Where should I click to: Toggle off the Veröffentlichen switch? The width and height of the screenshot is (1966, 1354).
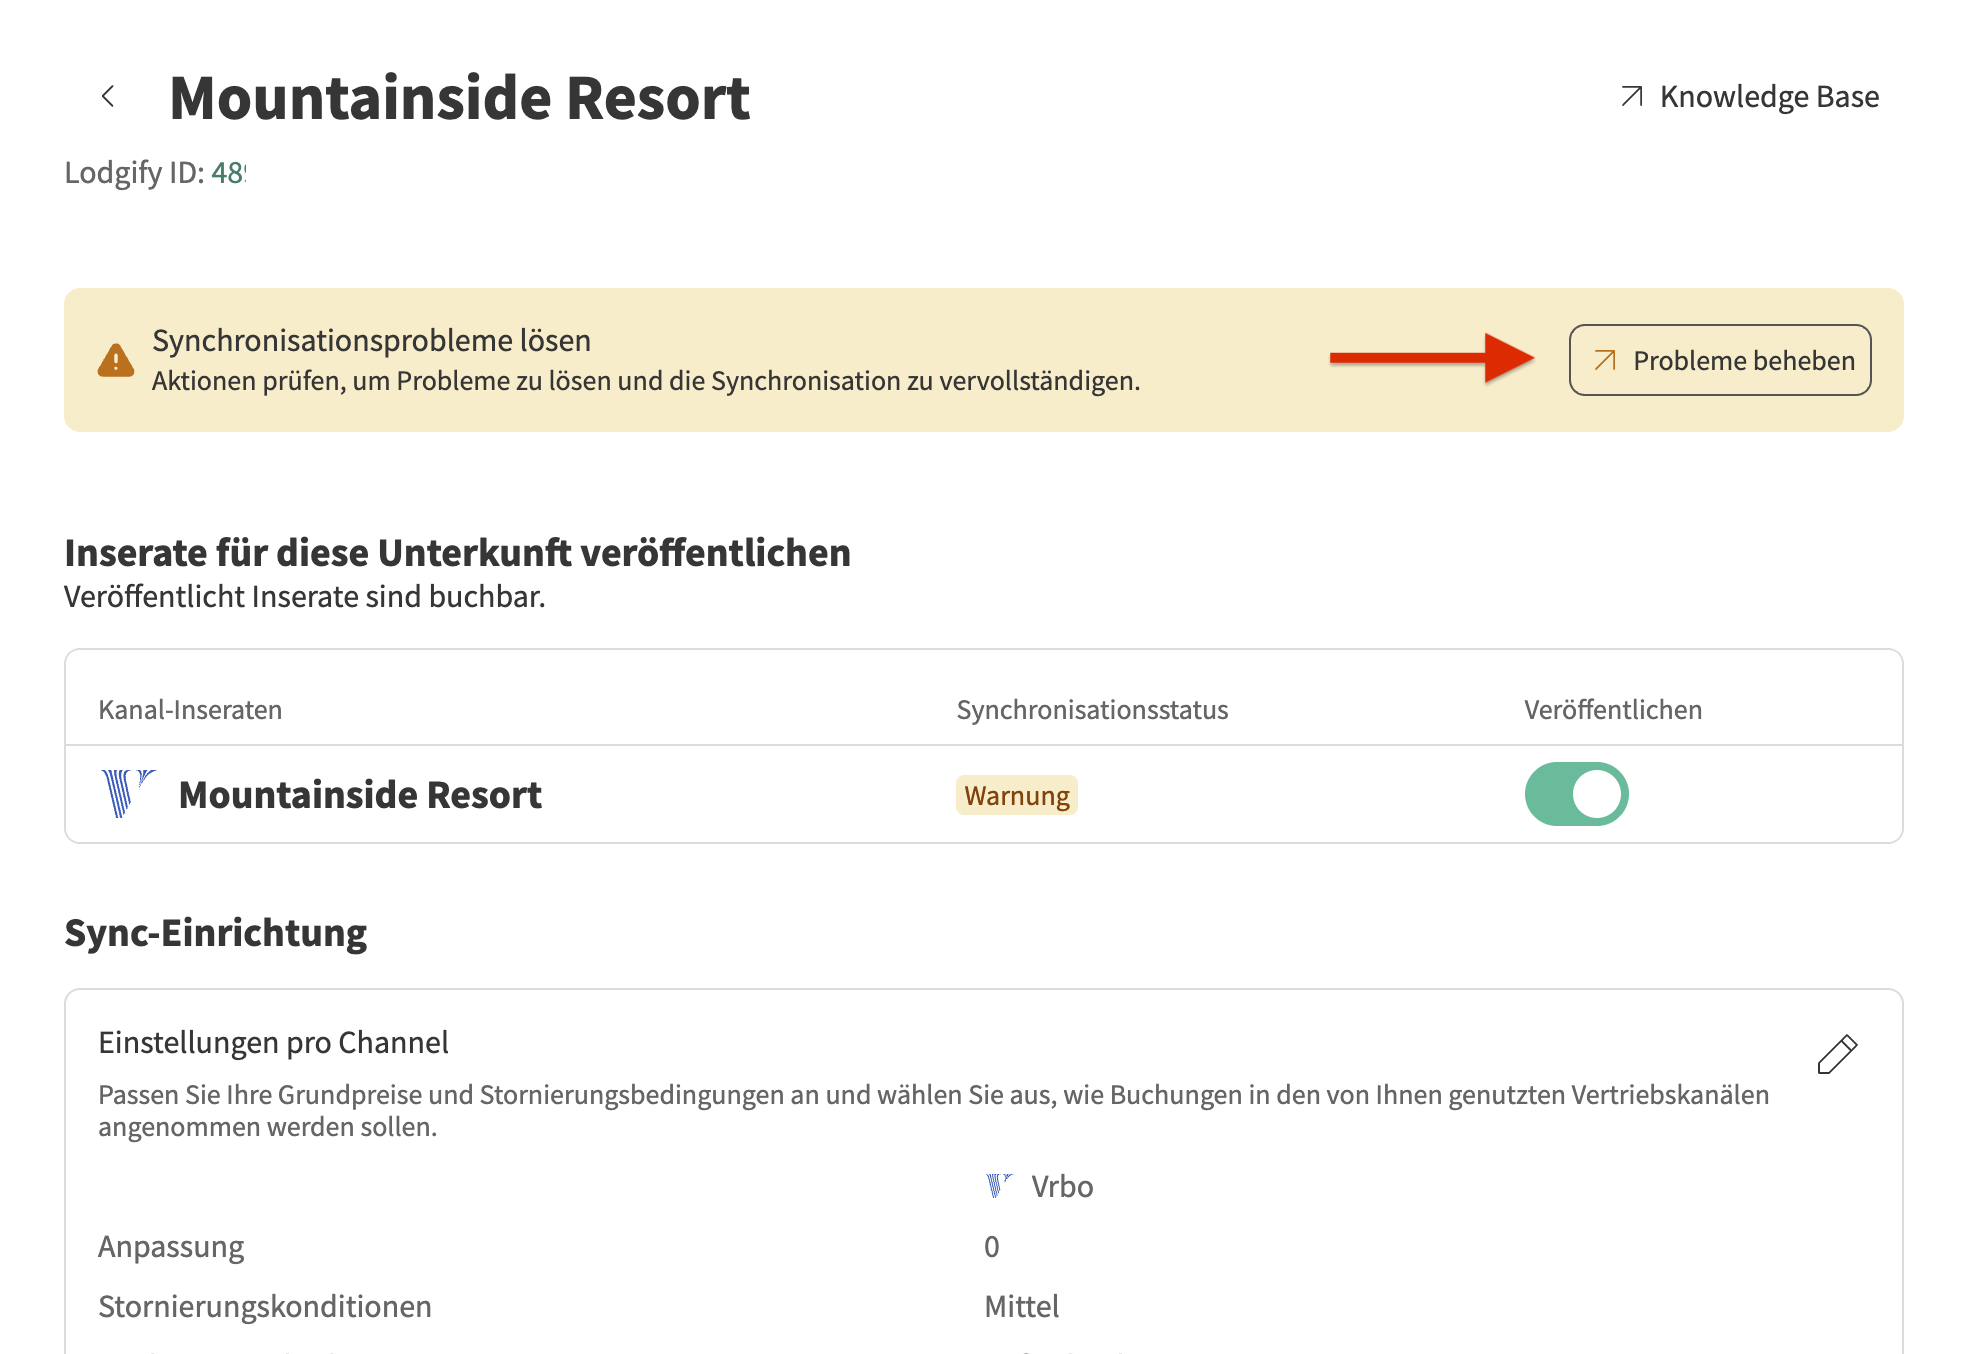click(1576, 794)
